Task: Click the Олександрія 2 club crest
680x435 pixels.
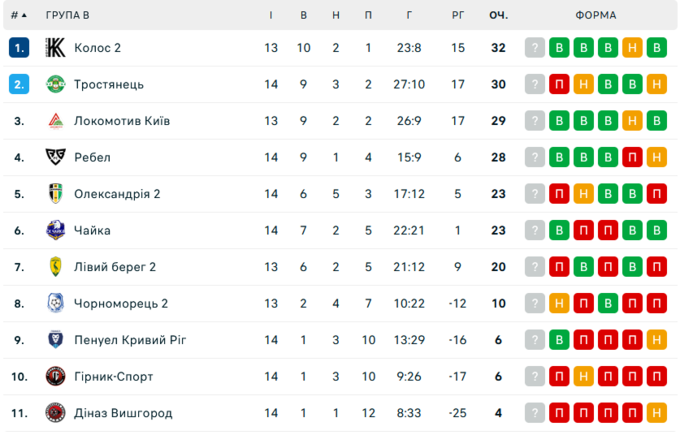Action: point(55,194)
